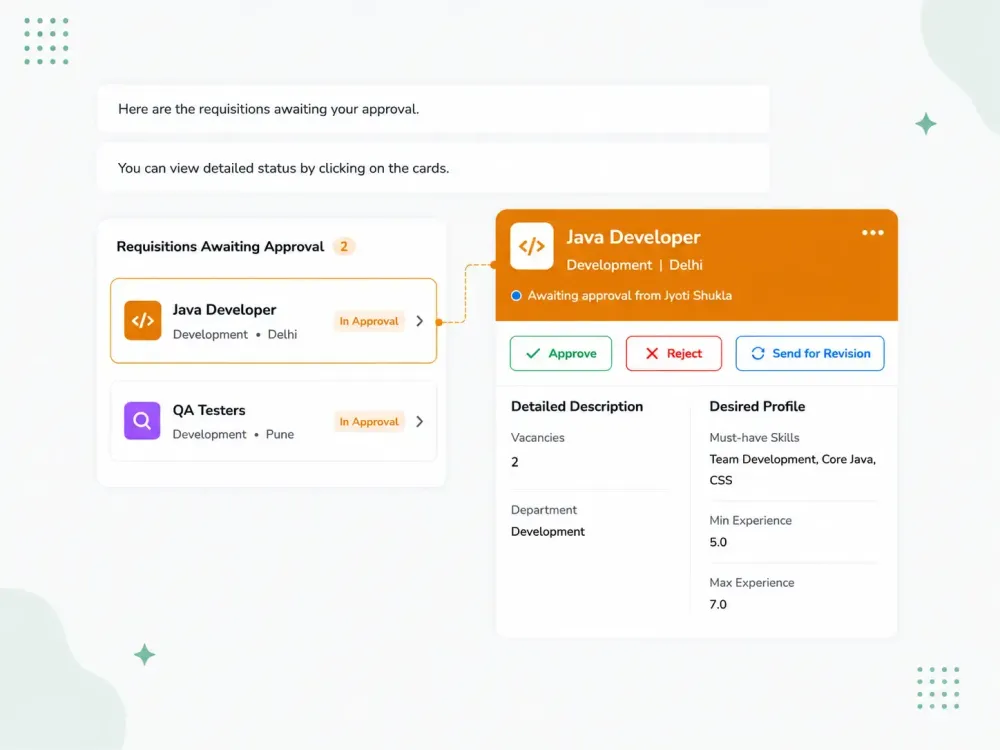
Task: Click the 'Detailed Description' heading
Action: click(577, 406)
